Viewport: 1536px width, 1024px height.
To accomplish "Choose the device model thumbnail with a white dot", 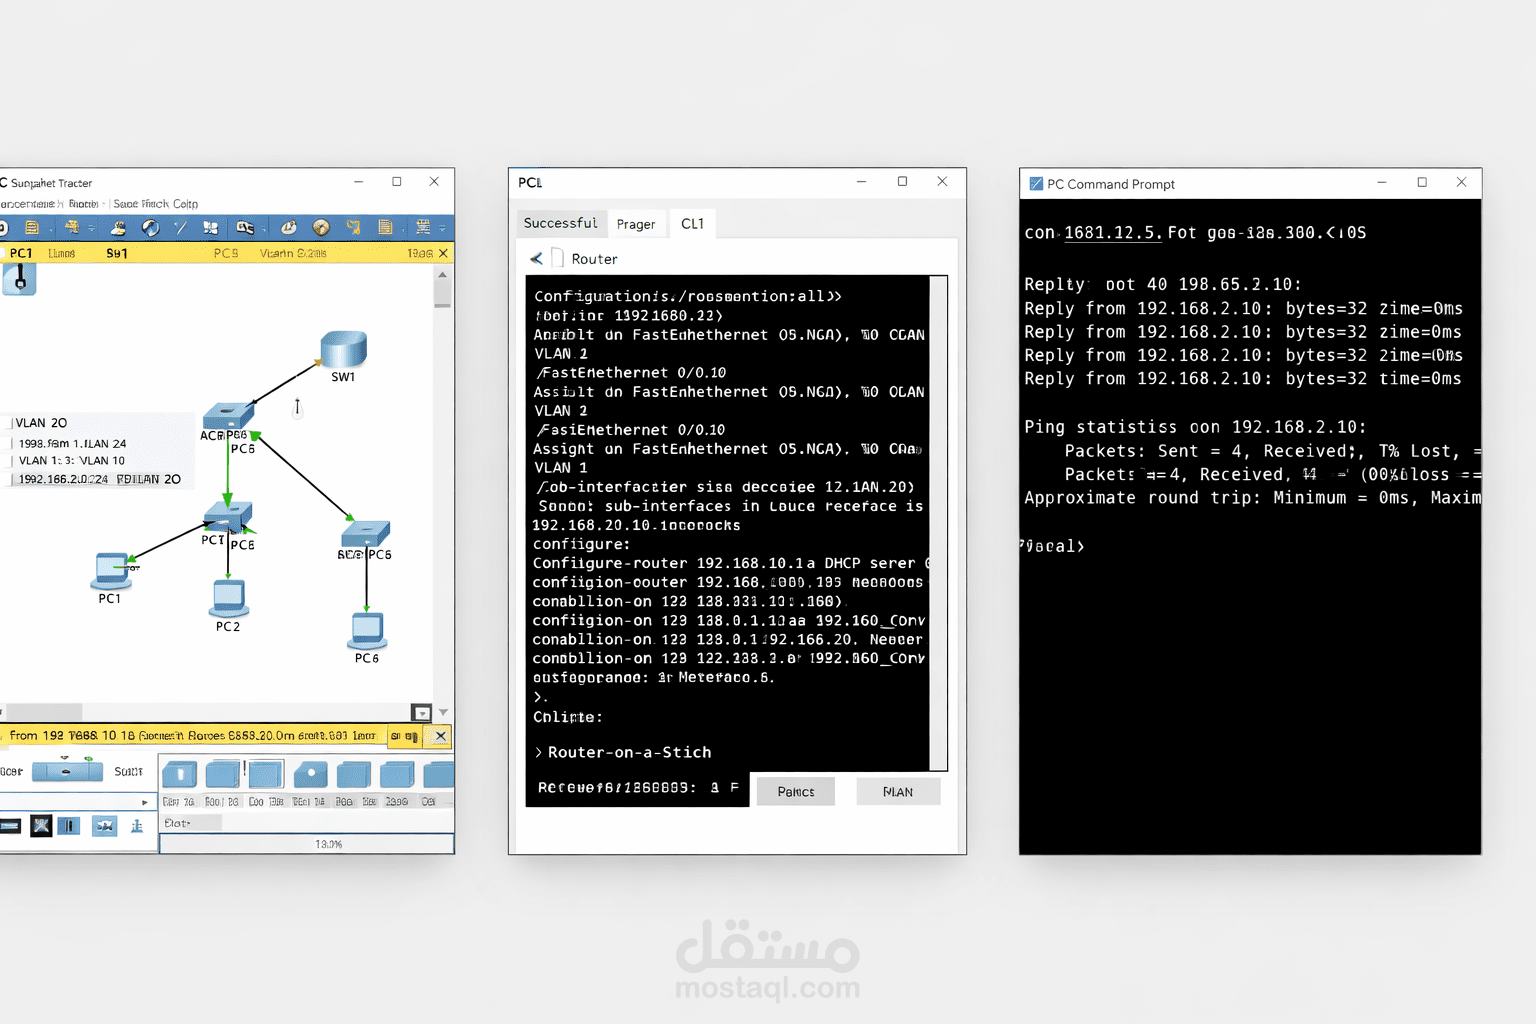I will pyautogui.click(x=311, y=775).
